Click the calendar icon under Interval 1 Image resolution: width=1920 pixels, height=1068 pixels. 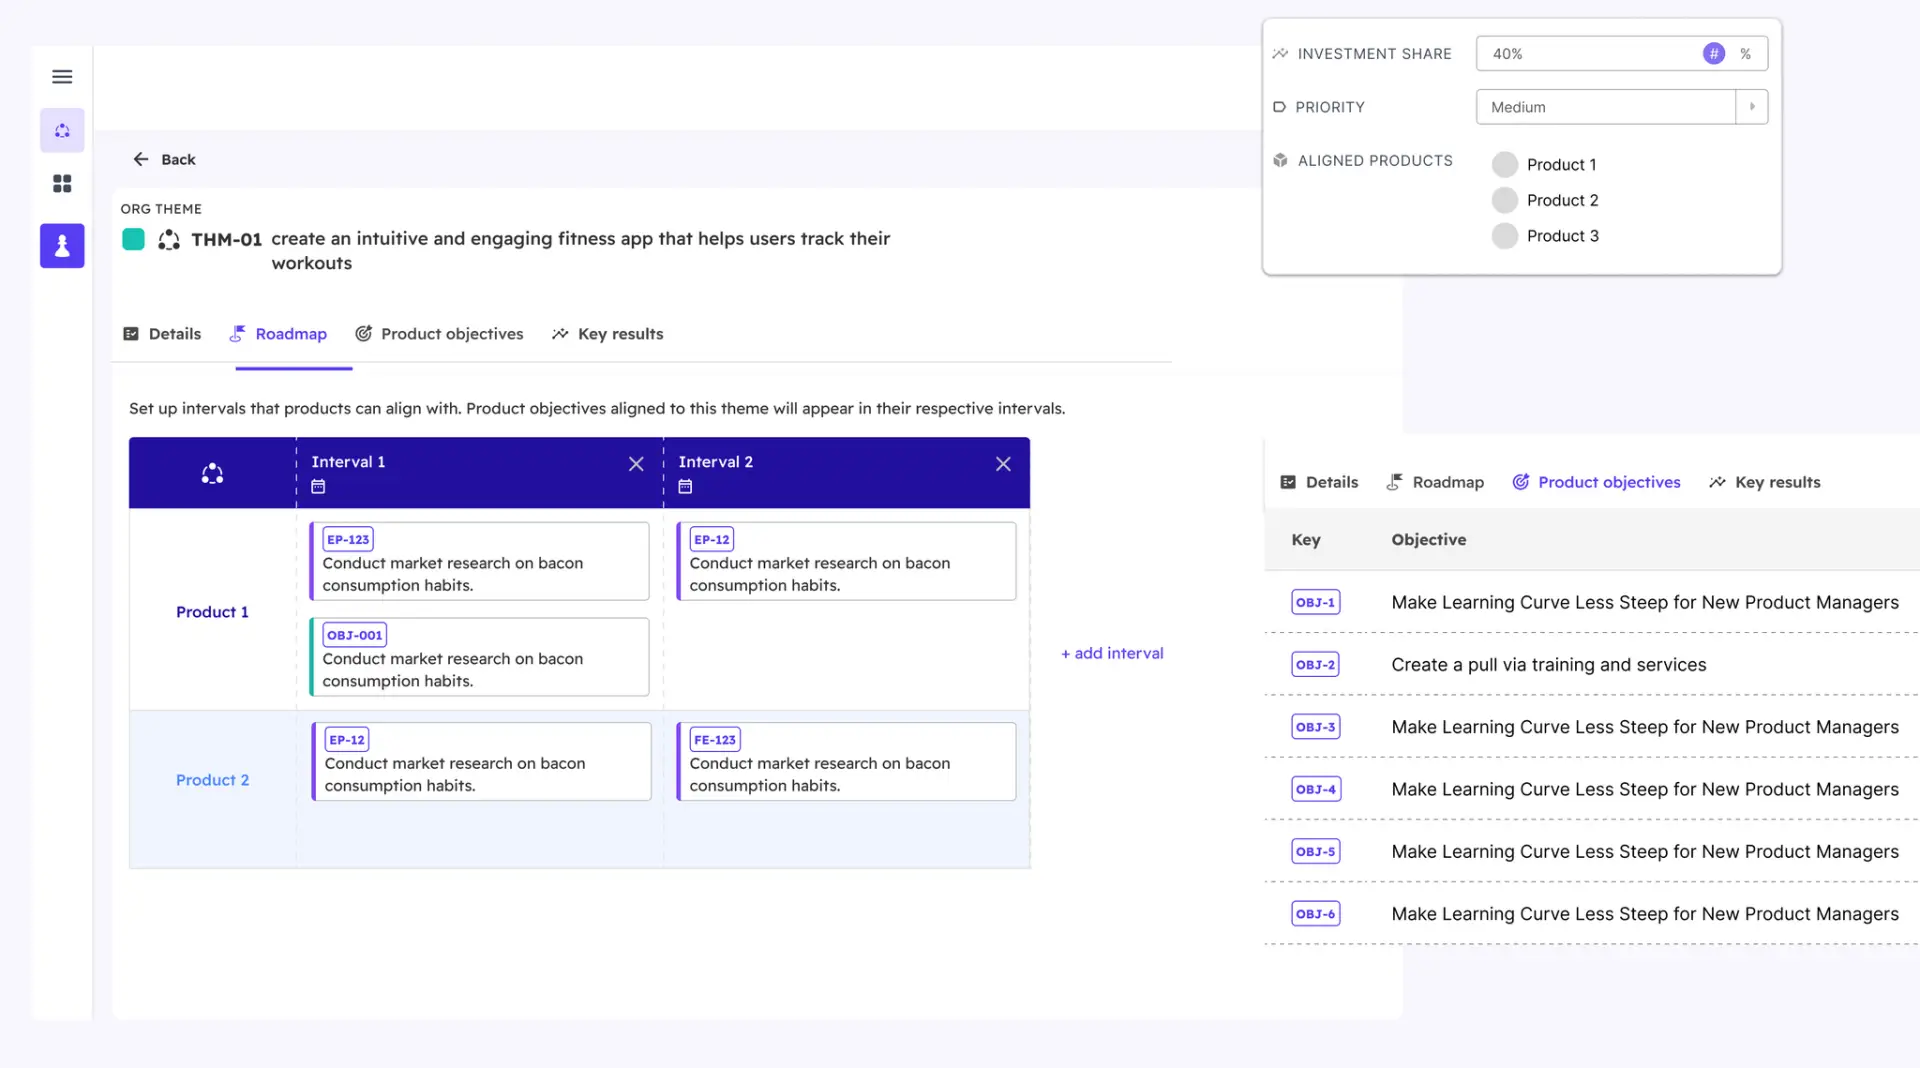pos(318,487)
